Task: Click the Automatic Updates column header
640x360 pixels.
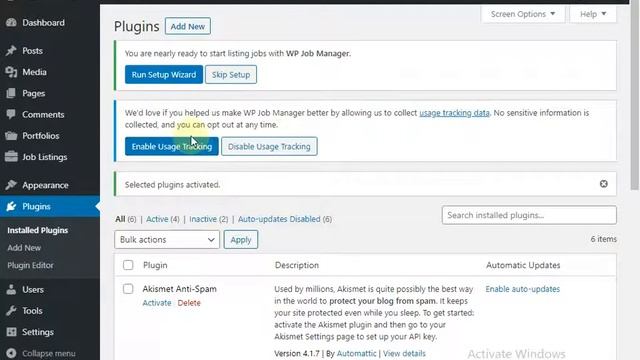Action: pyautogui.click(x=523, y=265)
